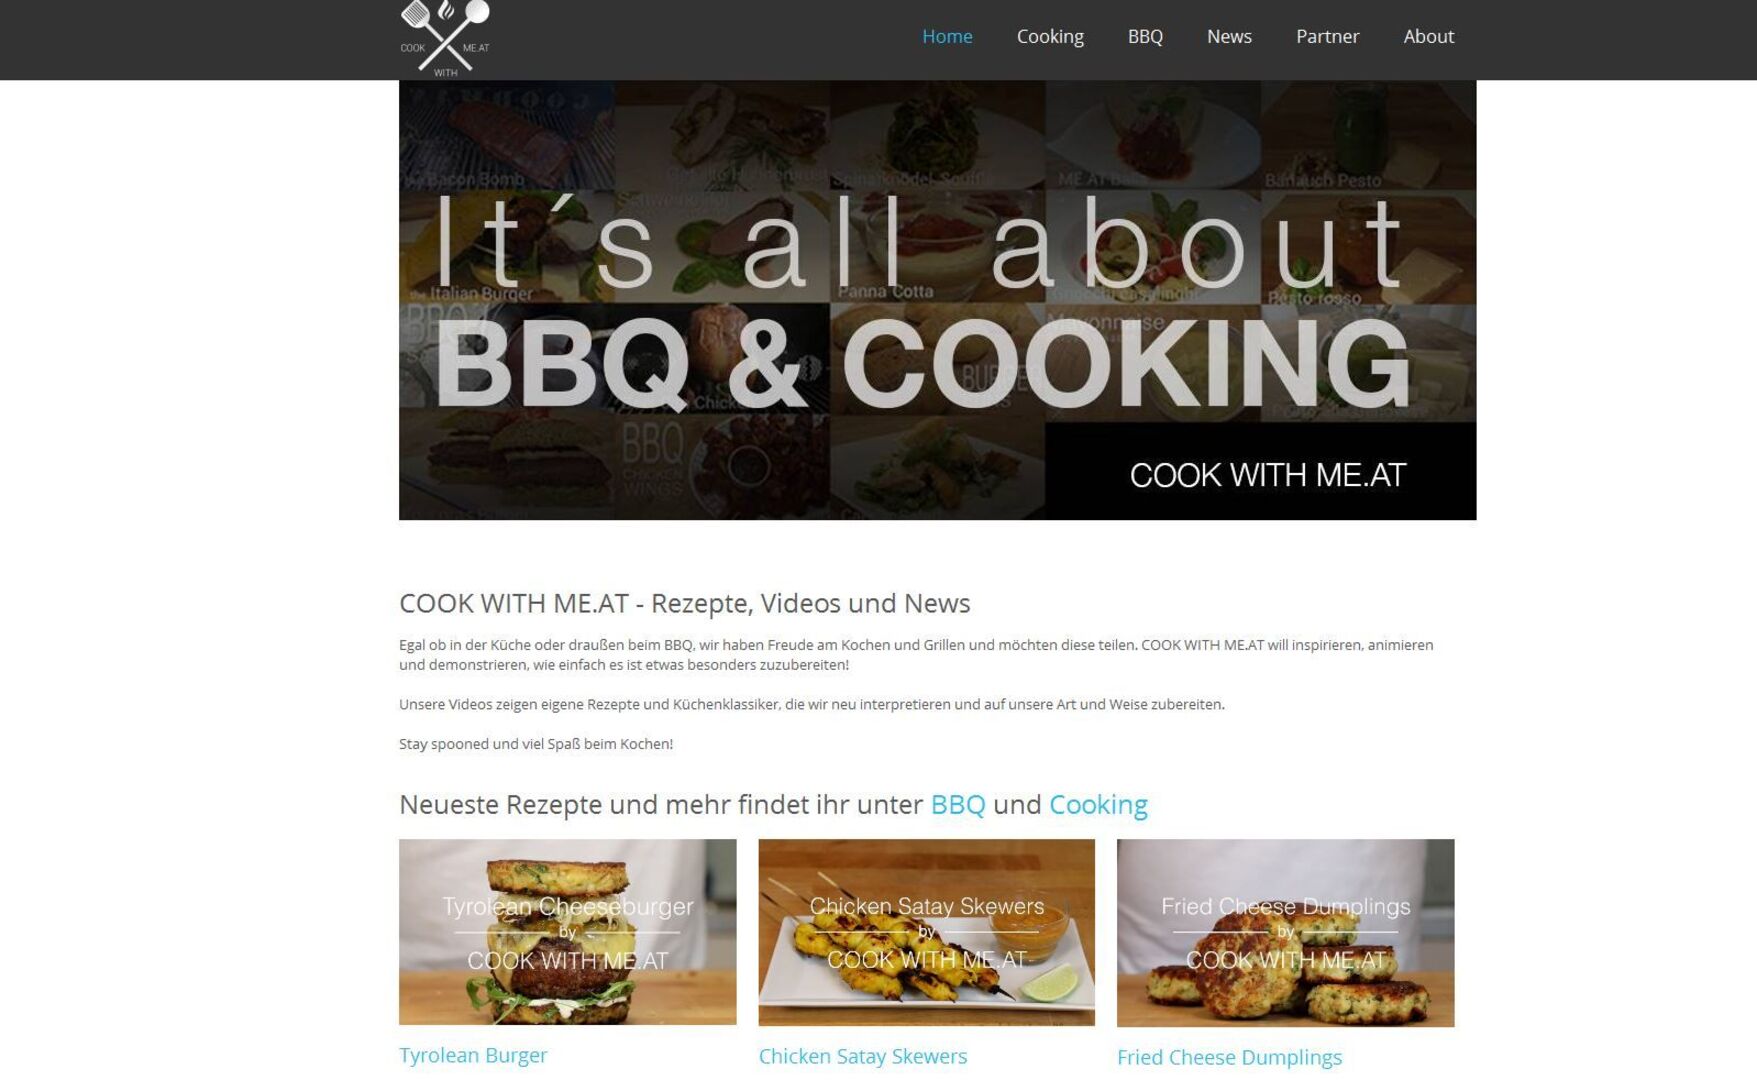The image size is (1757, 1080).
Task: Open the Chicken Satay Skewers image
Action: pos(926,932)
